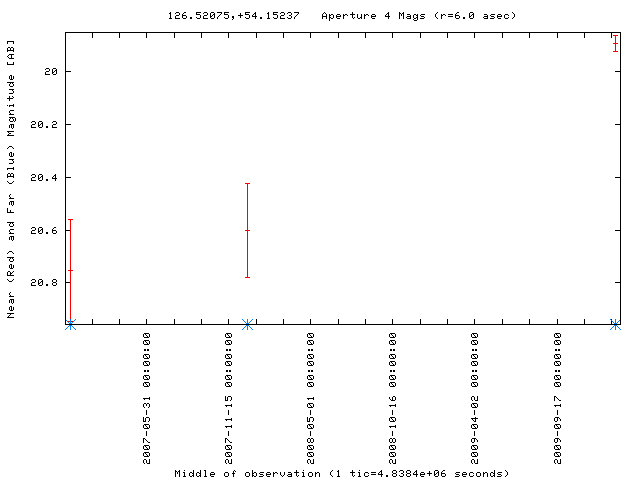Click the leftmost blue asterisk marker
This screenshot has width=640, height=480.
click(x=71, y=325)
